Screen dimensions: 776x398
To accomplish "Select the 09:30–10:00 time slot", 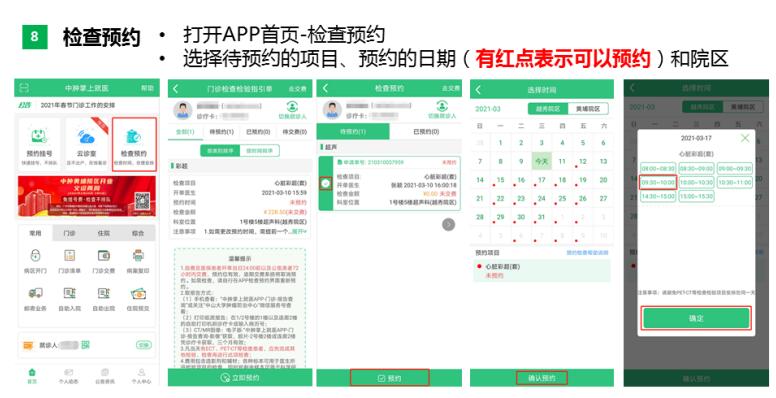I will click(658, 182).
